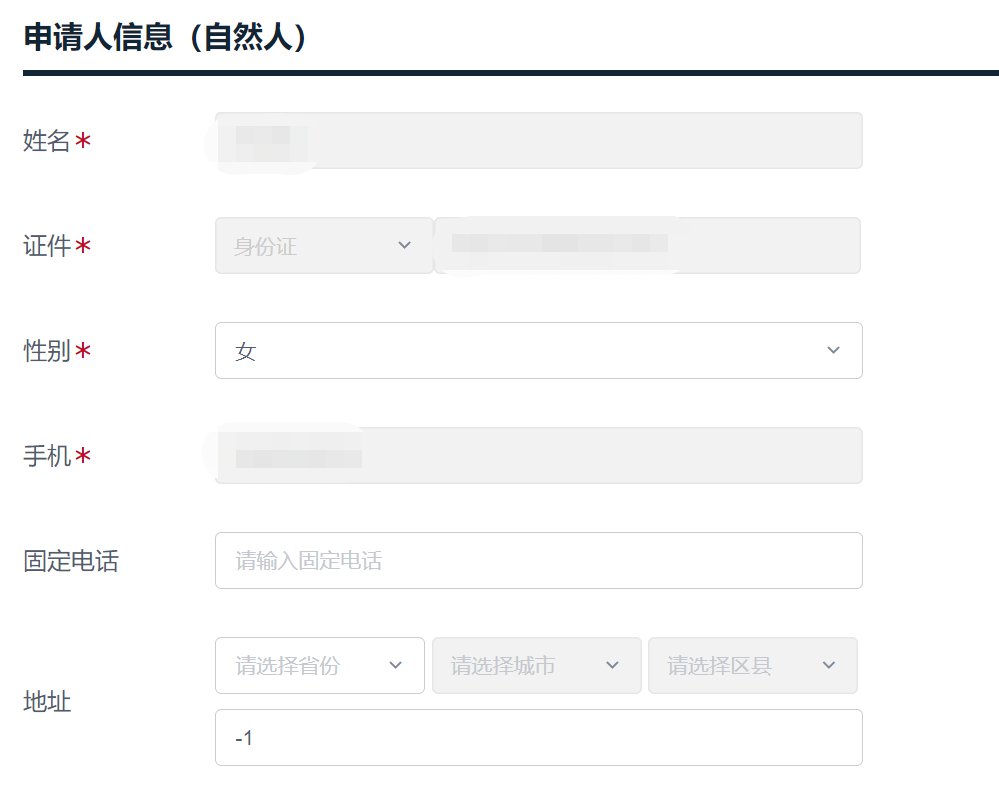Click the 证件 field label

pos(47,246)
